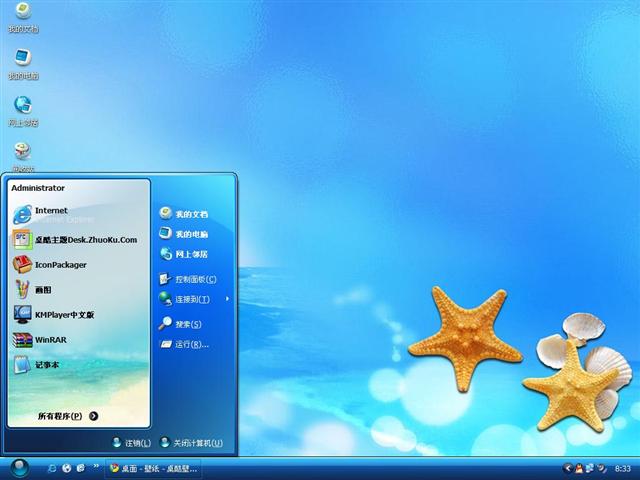Click the Start orb button
The image size is (640, 480).
point(19,468)
